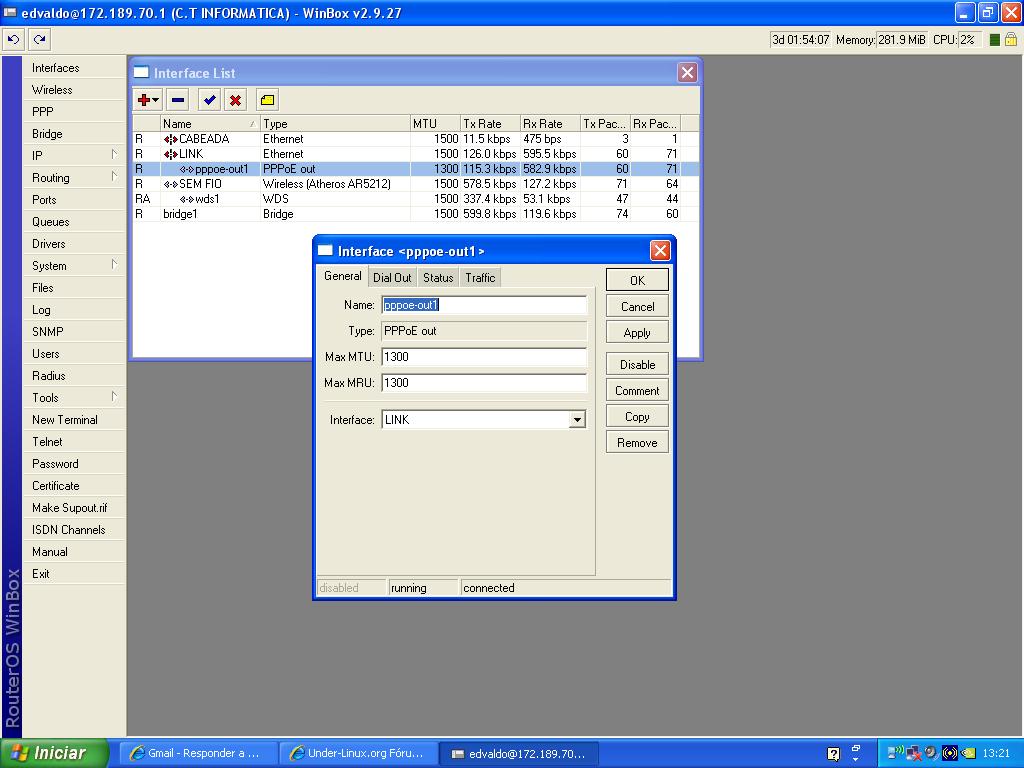1024x768 pixels.
Task: Sort by the Tx Rate column header
Action: pos(489,123)
